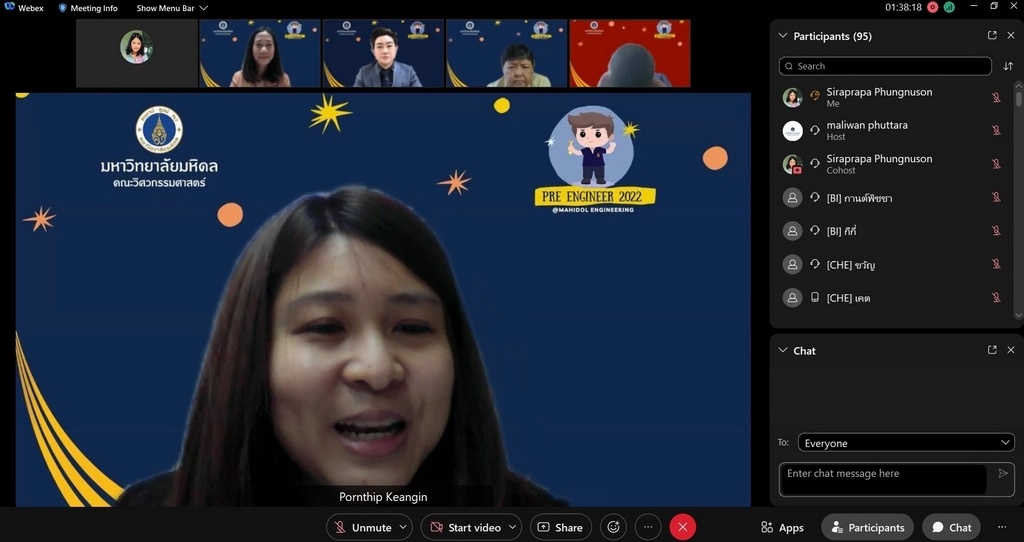Toggle the Participants panel button
The height and width of the screenshot is (542, 1024).
pyautogui.click(x=866, y=527)
